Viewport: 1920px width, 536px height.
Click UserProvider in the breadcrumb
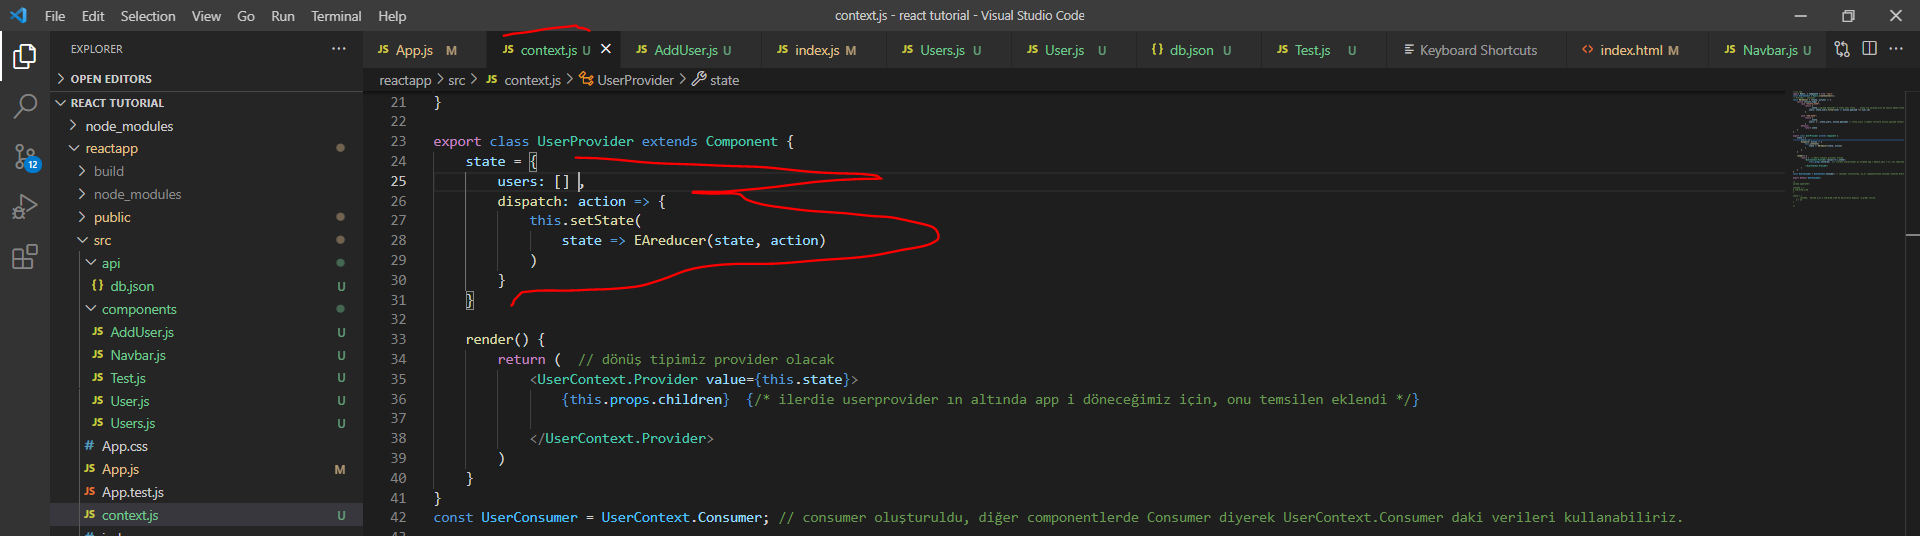coord(634,80)
